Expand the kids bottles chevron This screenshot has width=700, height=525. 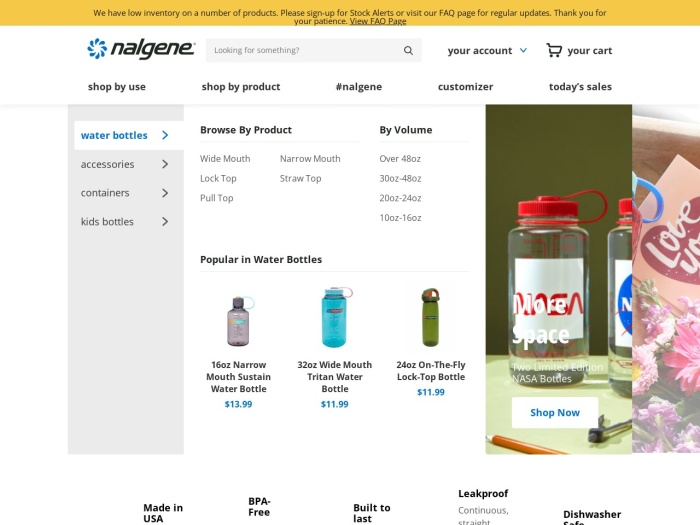[x=165, y=222]
